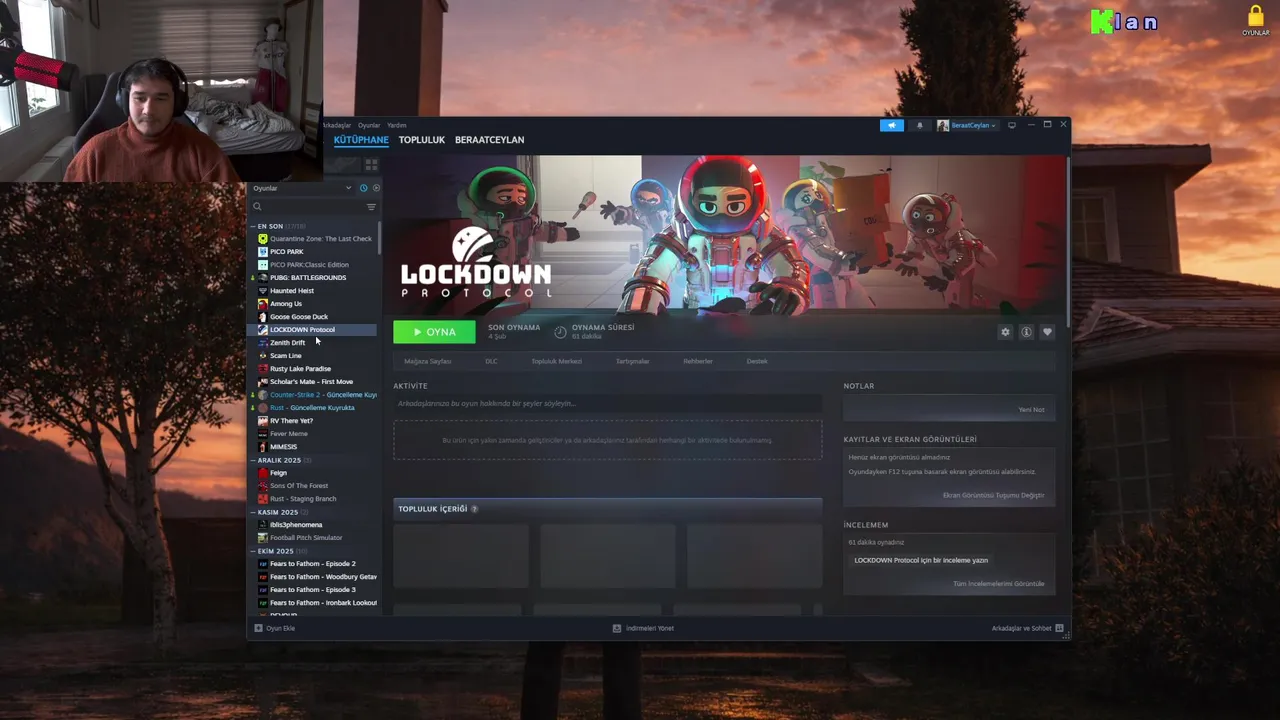
Task: Select Zenith Drift in the library
Action: point(287,343)
